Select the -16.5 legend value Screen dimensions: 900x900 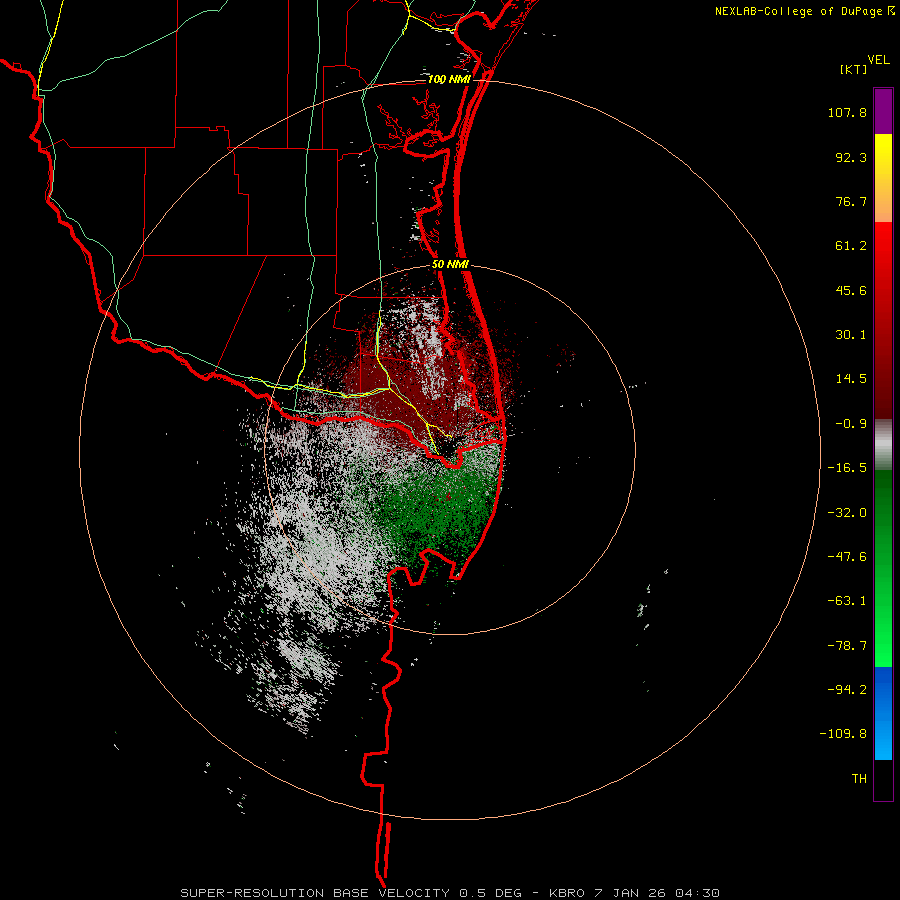tap(847, 468)
